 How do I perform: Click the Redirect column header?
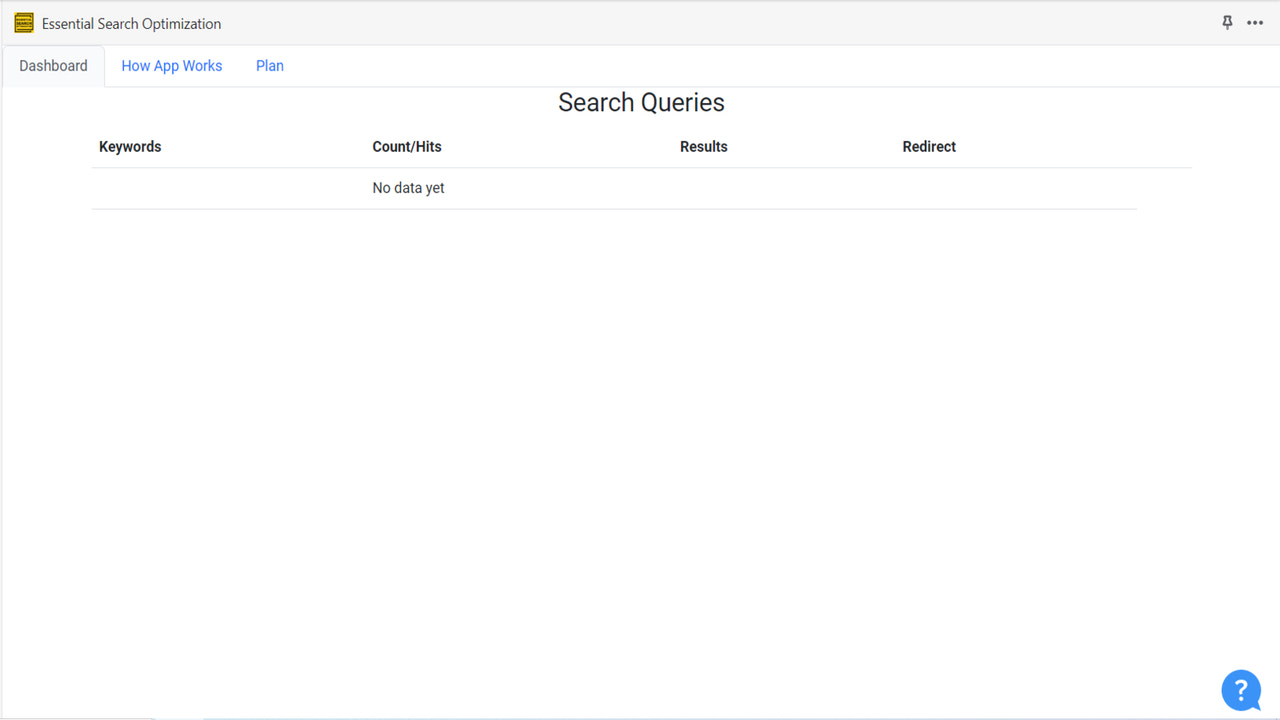pos(929,147)
